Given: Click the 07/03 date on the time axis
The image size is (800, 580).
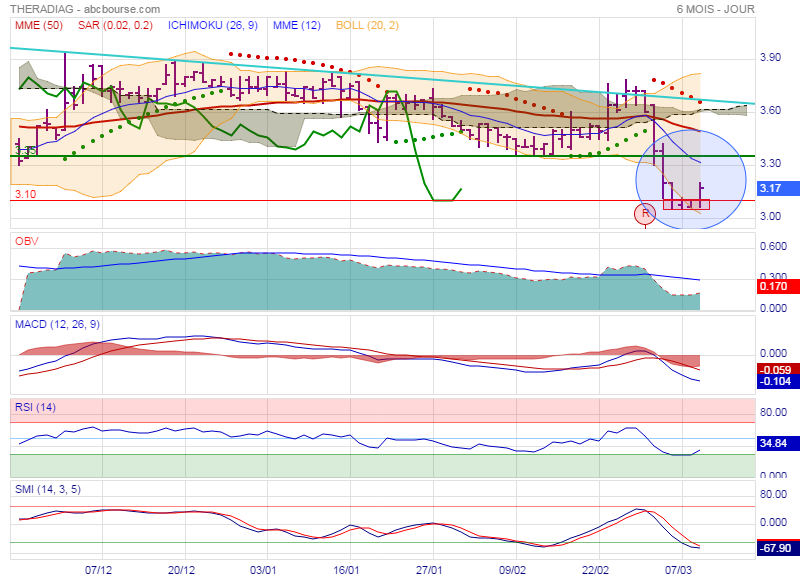Looking at the screenshot, I should [678, 570].
